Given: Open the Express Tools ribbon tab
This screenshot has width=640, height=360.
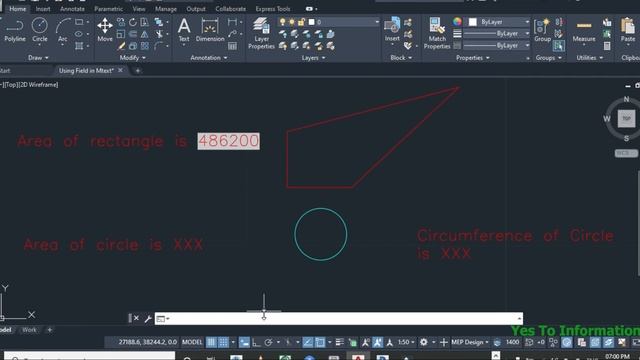Looking at the screenshot, I should pyautogui.click(x=273, y=9).
